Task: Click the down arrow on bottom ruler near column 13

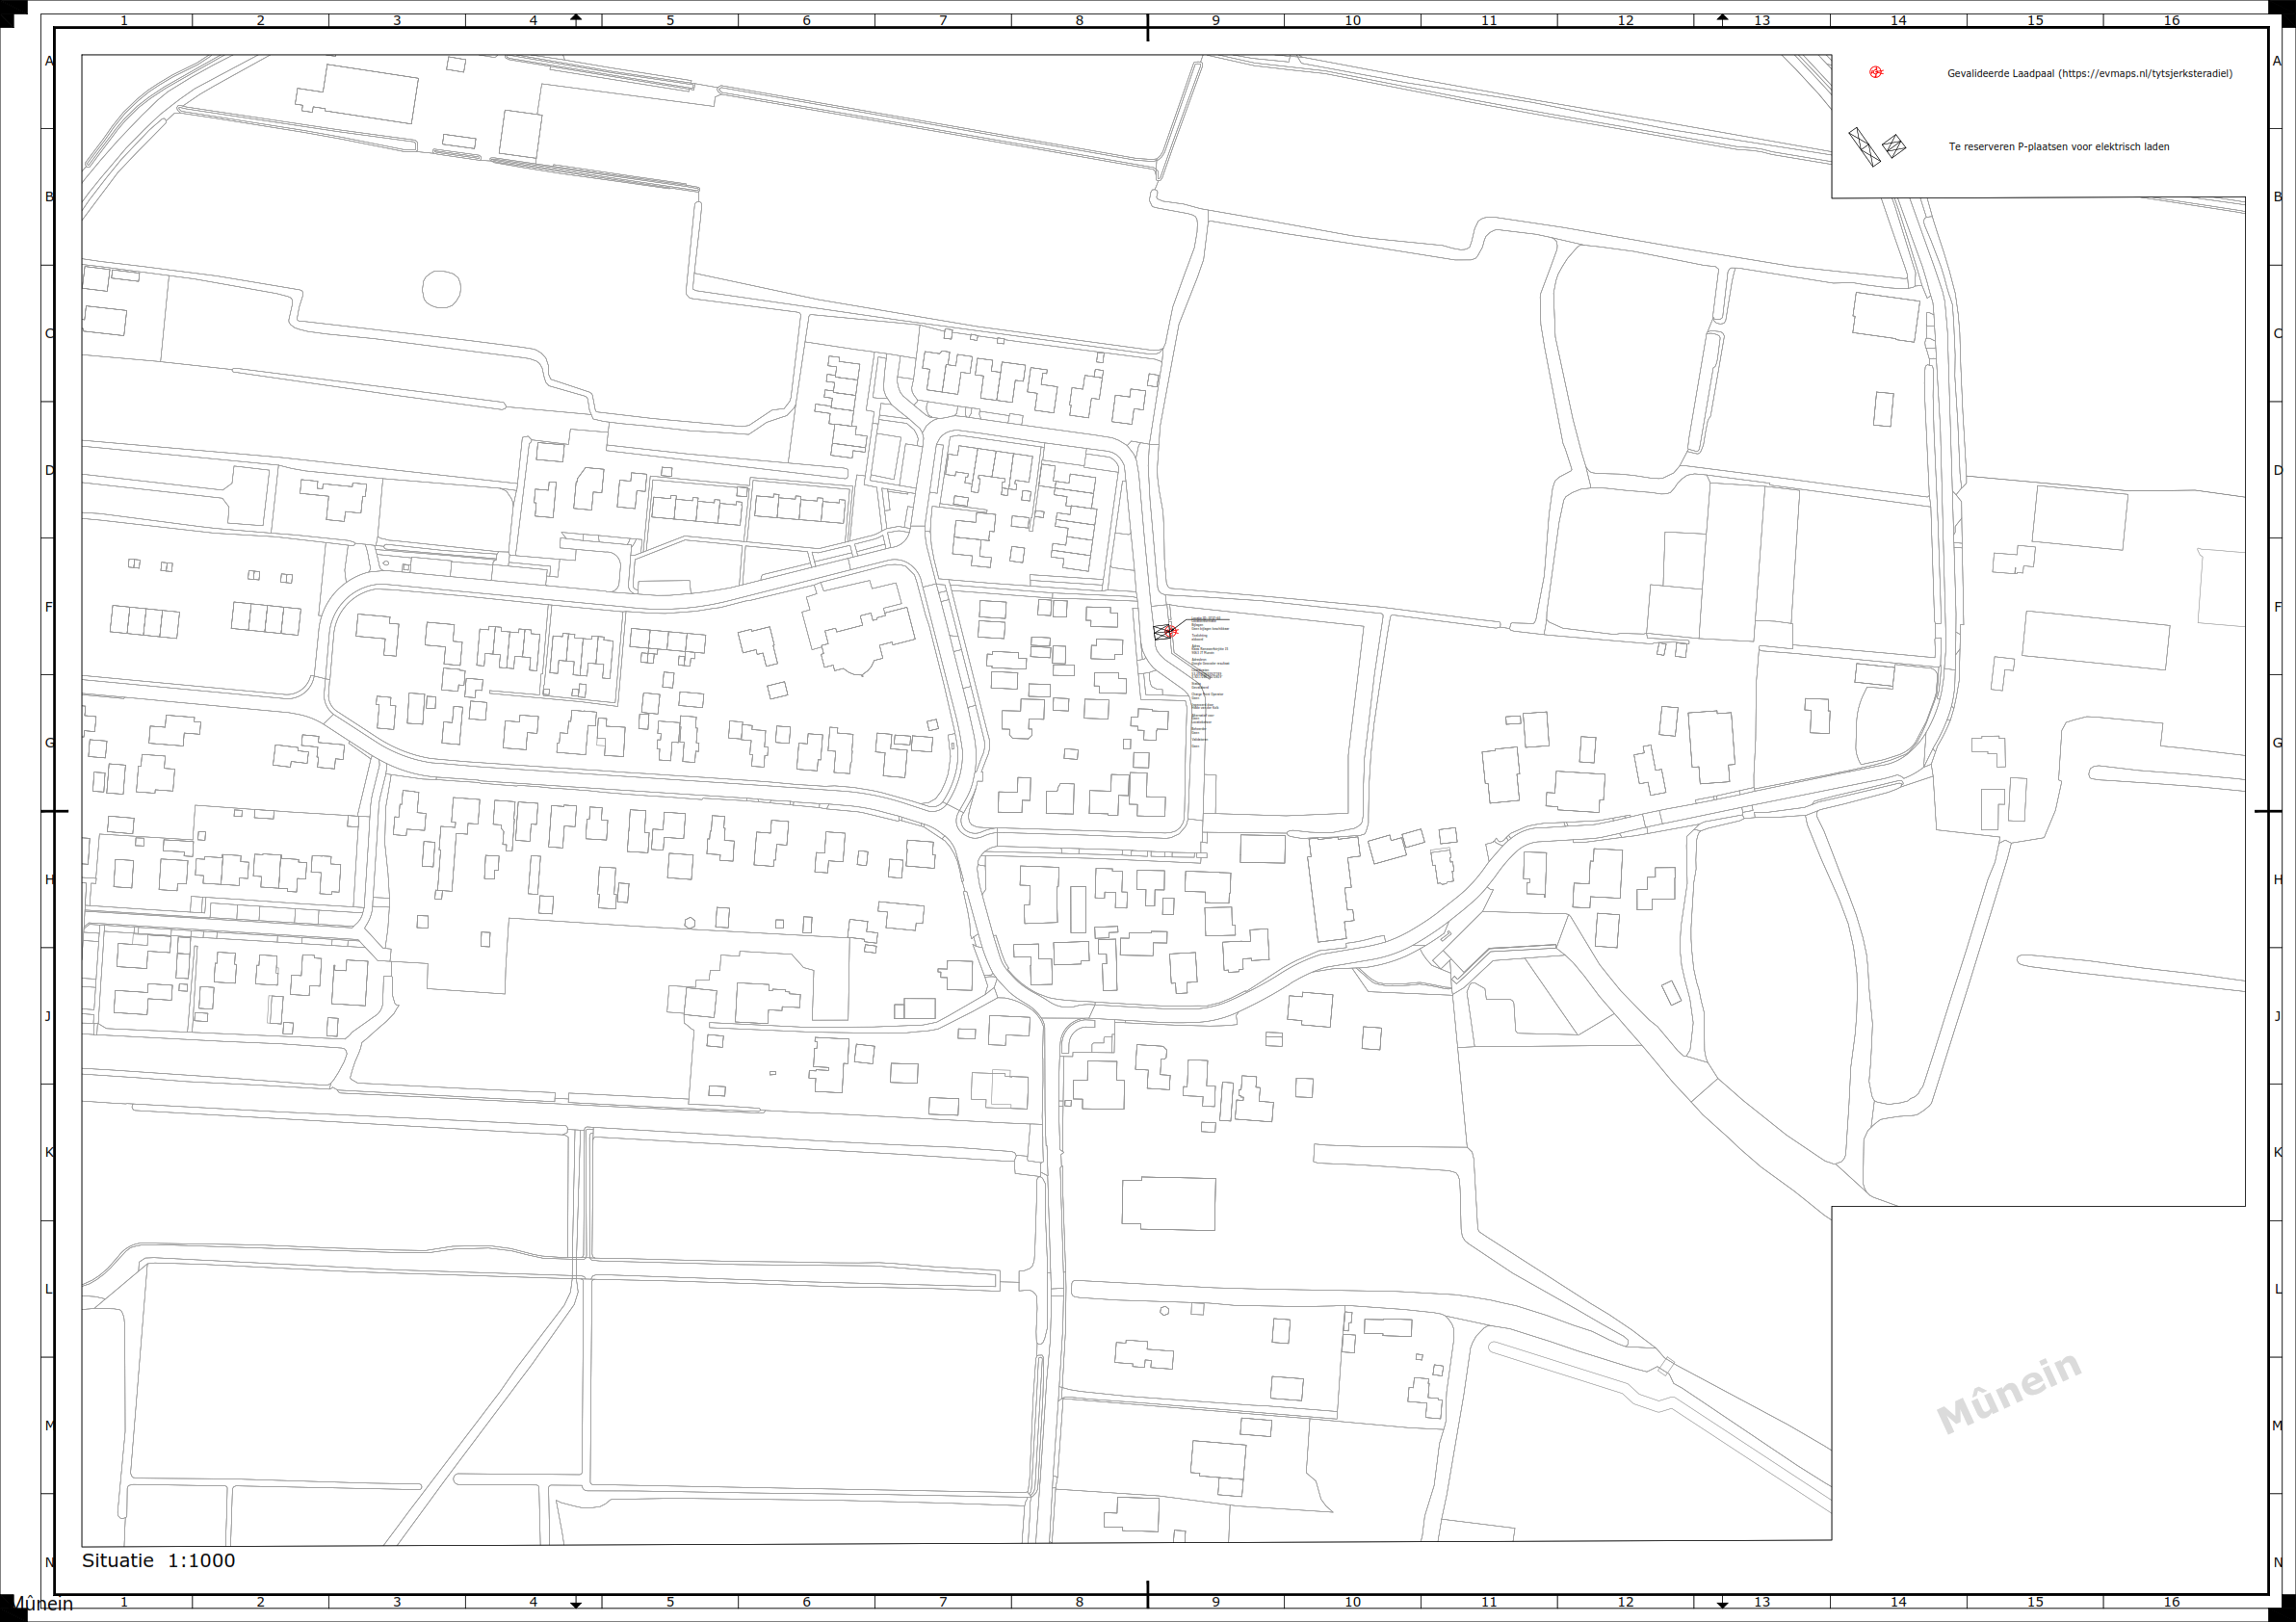Action: [1722, 1603]
